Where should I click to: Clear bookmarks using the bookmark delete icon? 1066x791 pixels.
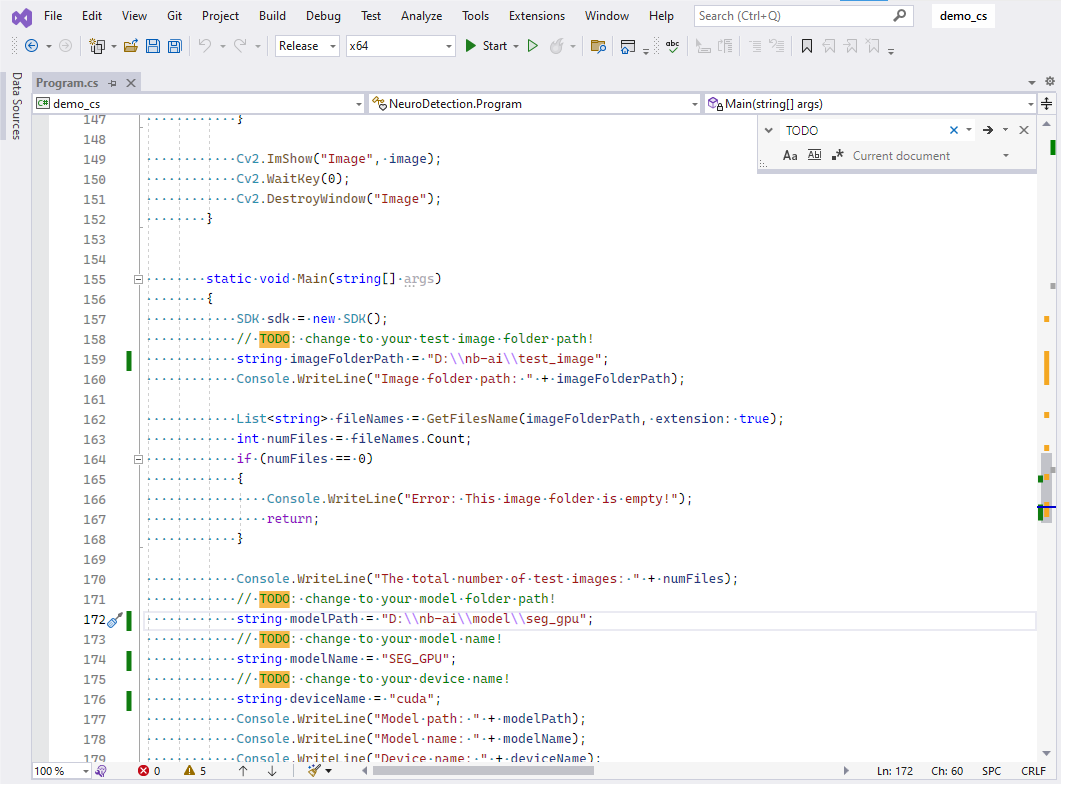coord(873,46)
